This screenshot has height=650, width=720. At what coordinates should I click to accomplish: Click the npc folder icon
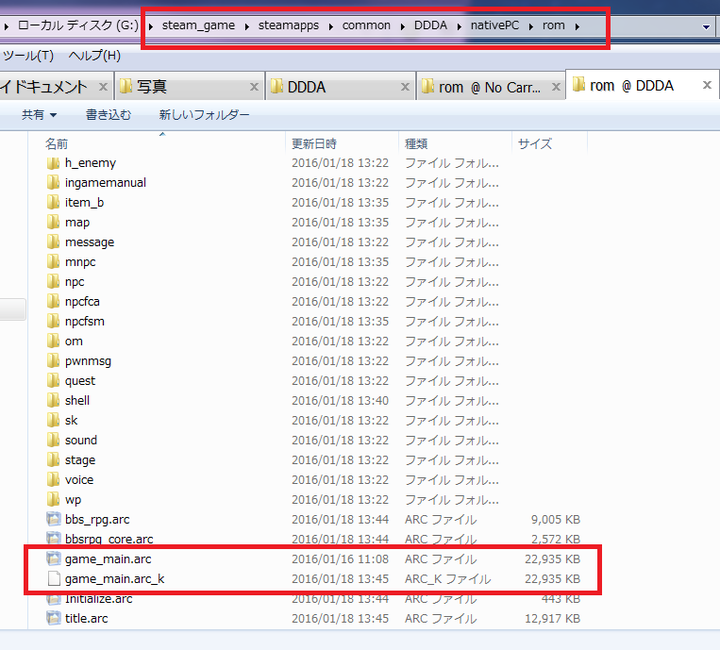53,281
